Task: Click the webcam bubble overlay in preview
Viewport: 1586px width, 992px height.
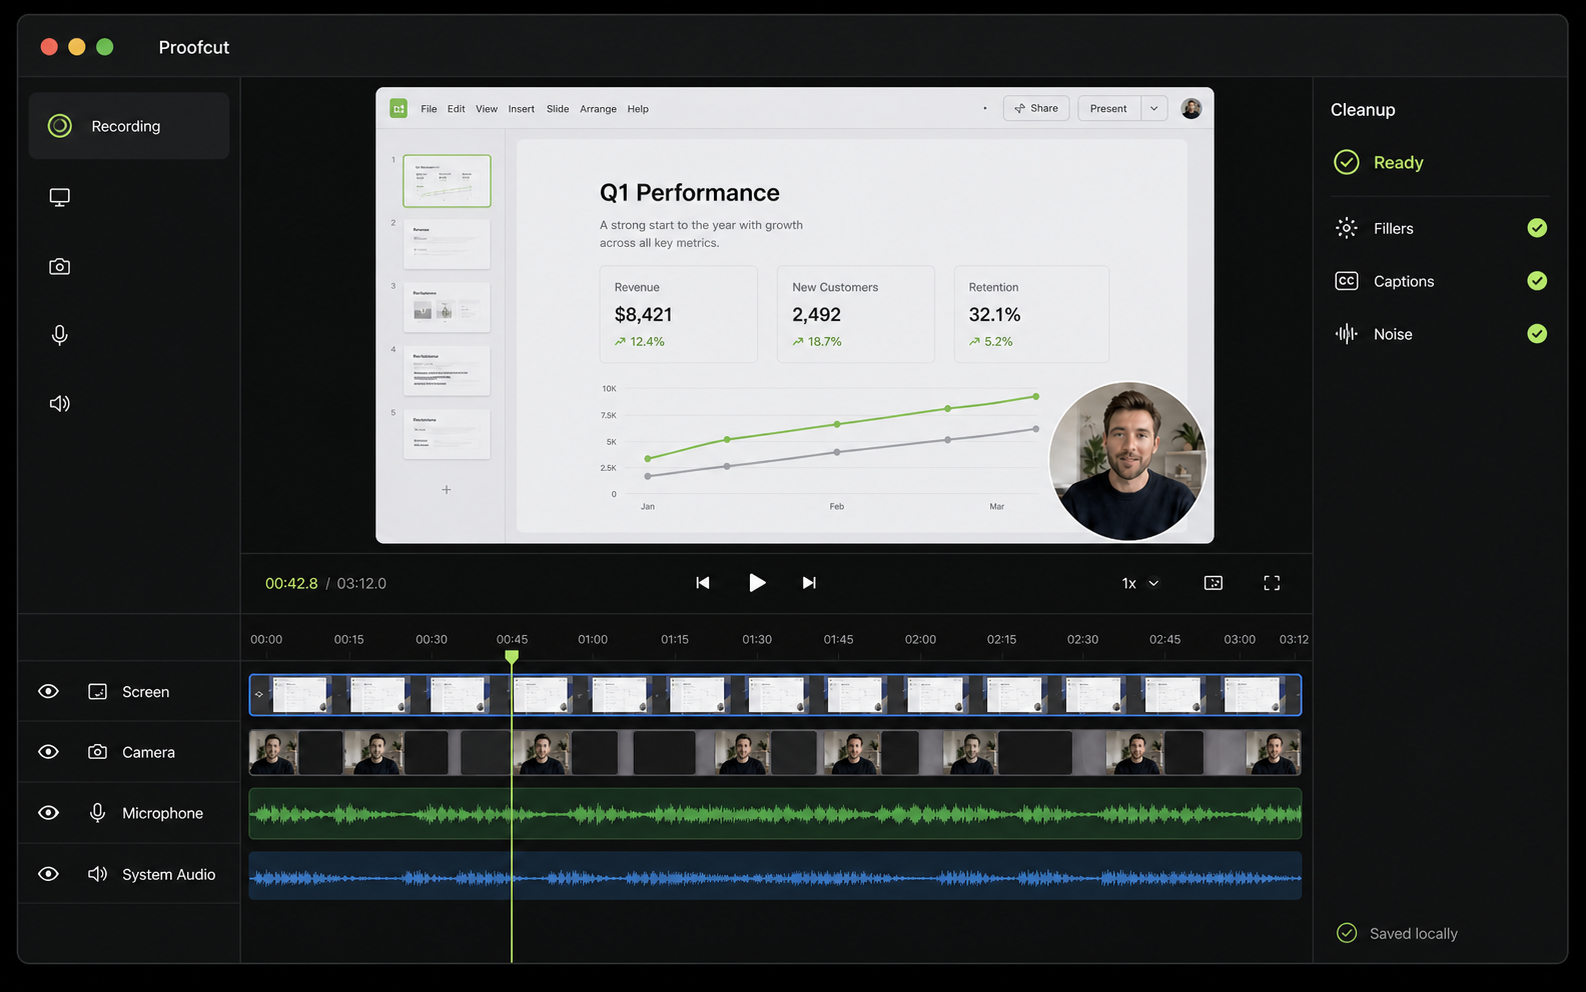Action: tap(1128, 461)
